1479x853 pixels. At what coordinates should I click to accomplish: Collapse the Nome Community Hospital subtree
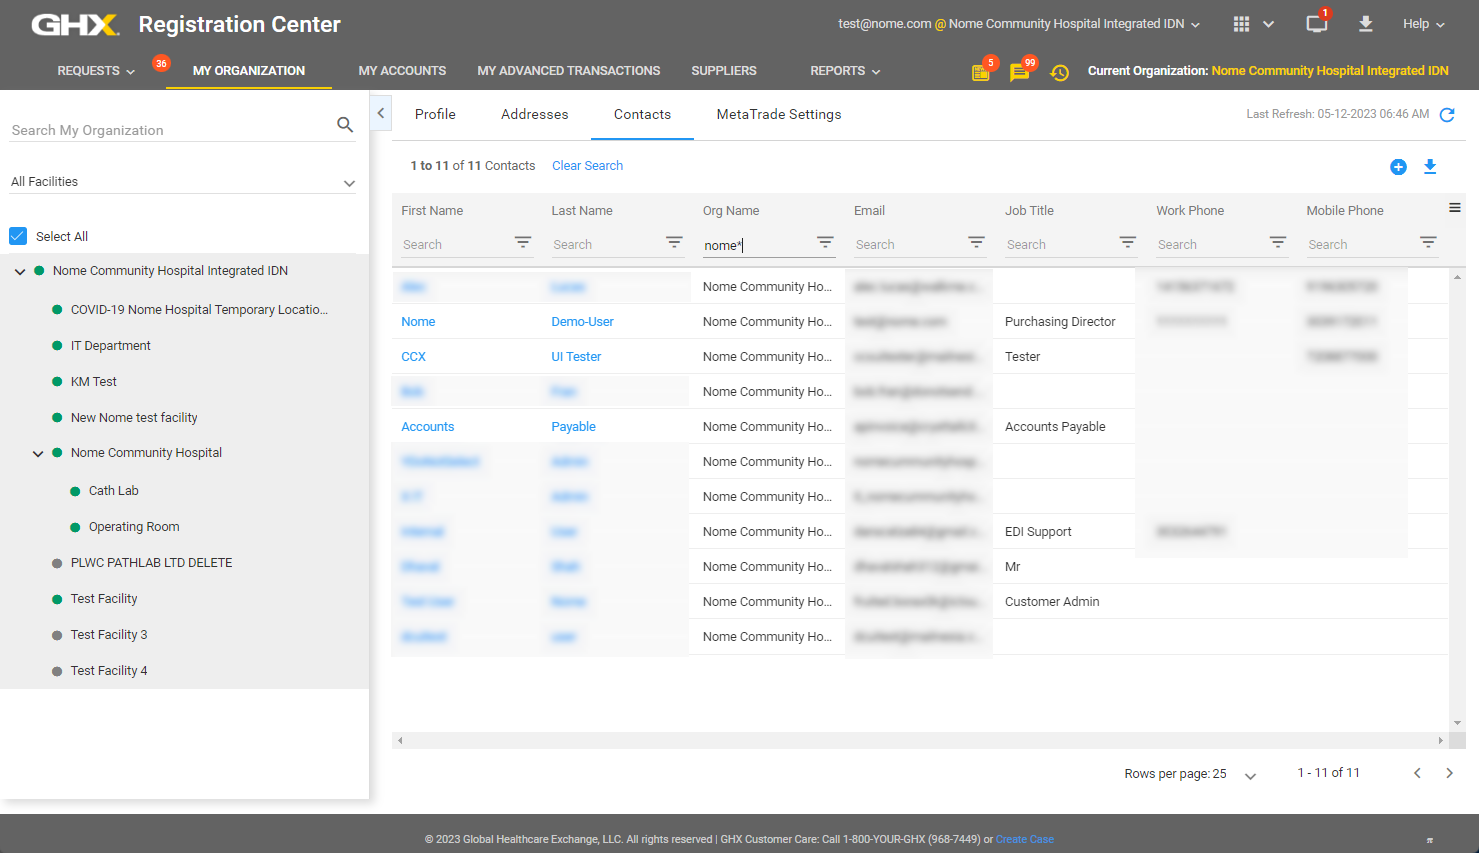38,453
